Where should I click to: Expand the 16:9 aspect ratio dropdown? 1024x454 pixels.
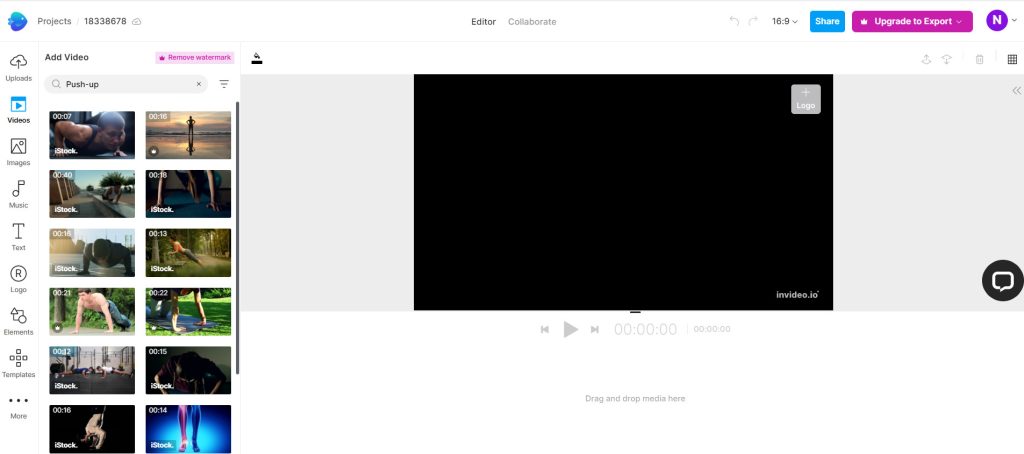click(785, 21)
